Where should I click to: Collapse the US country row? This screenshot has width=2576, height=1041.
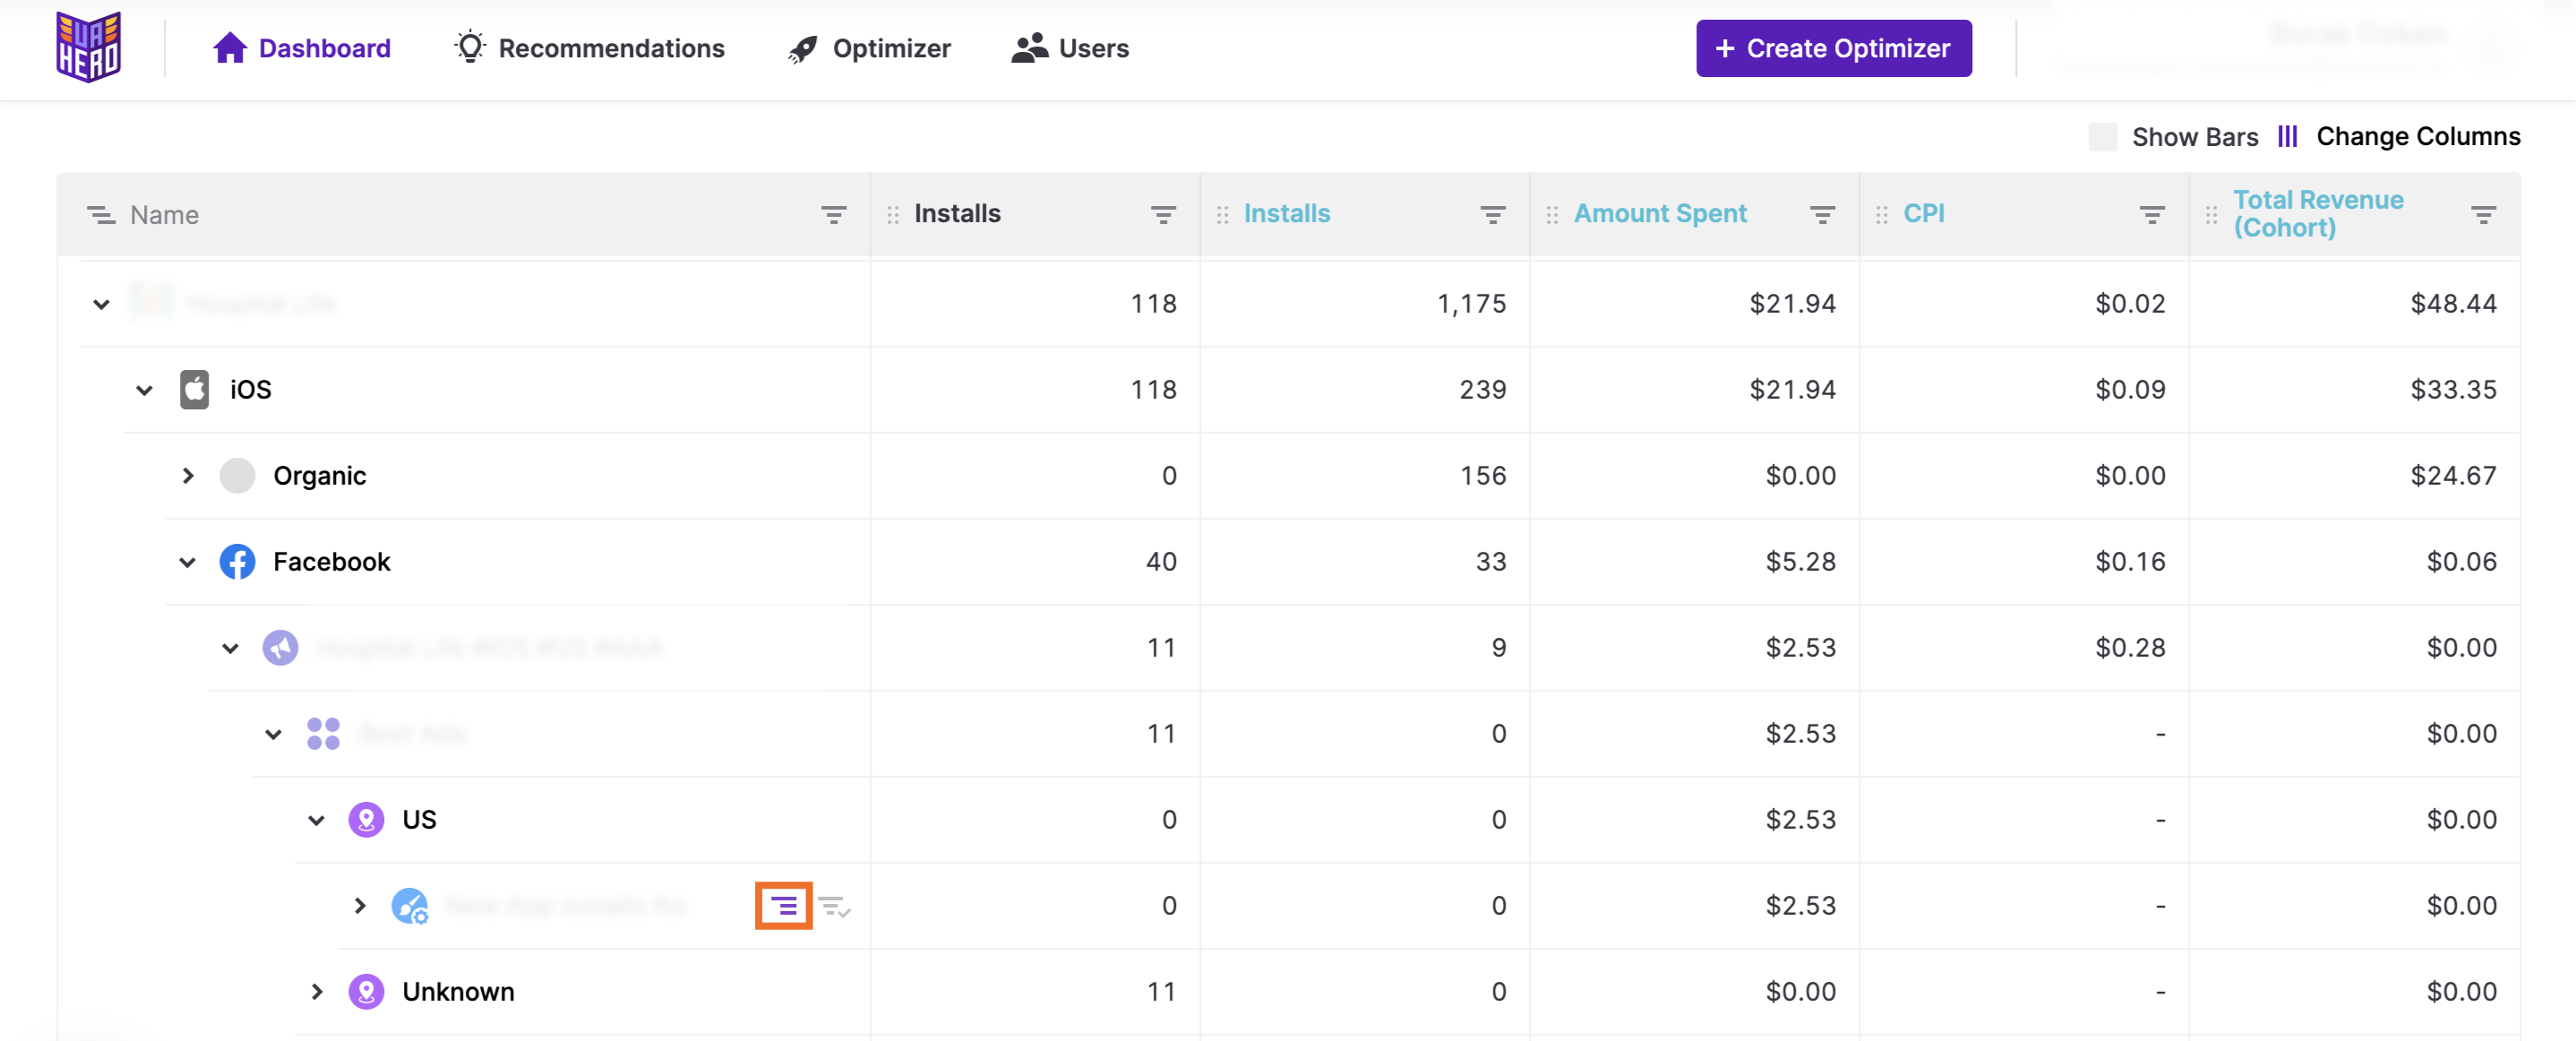[x=316, y=820]
